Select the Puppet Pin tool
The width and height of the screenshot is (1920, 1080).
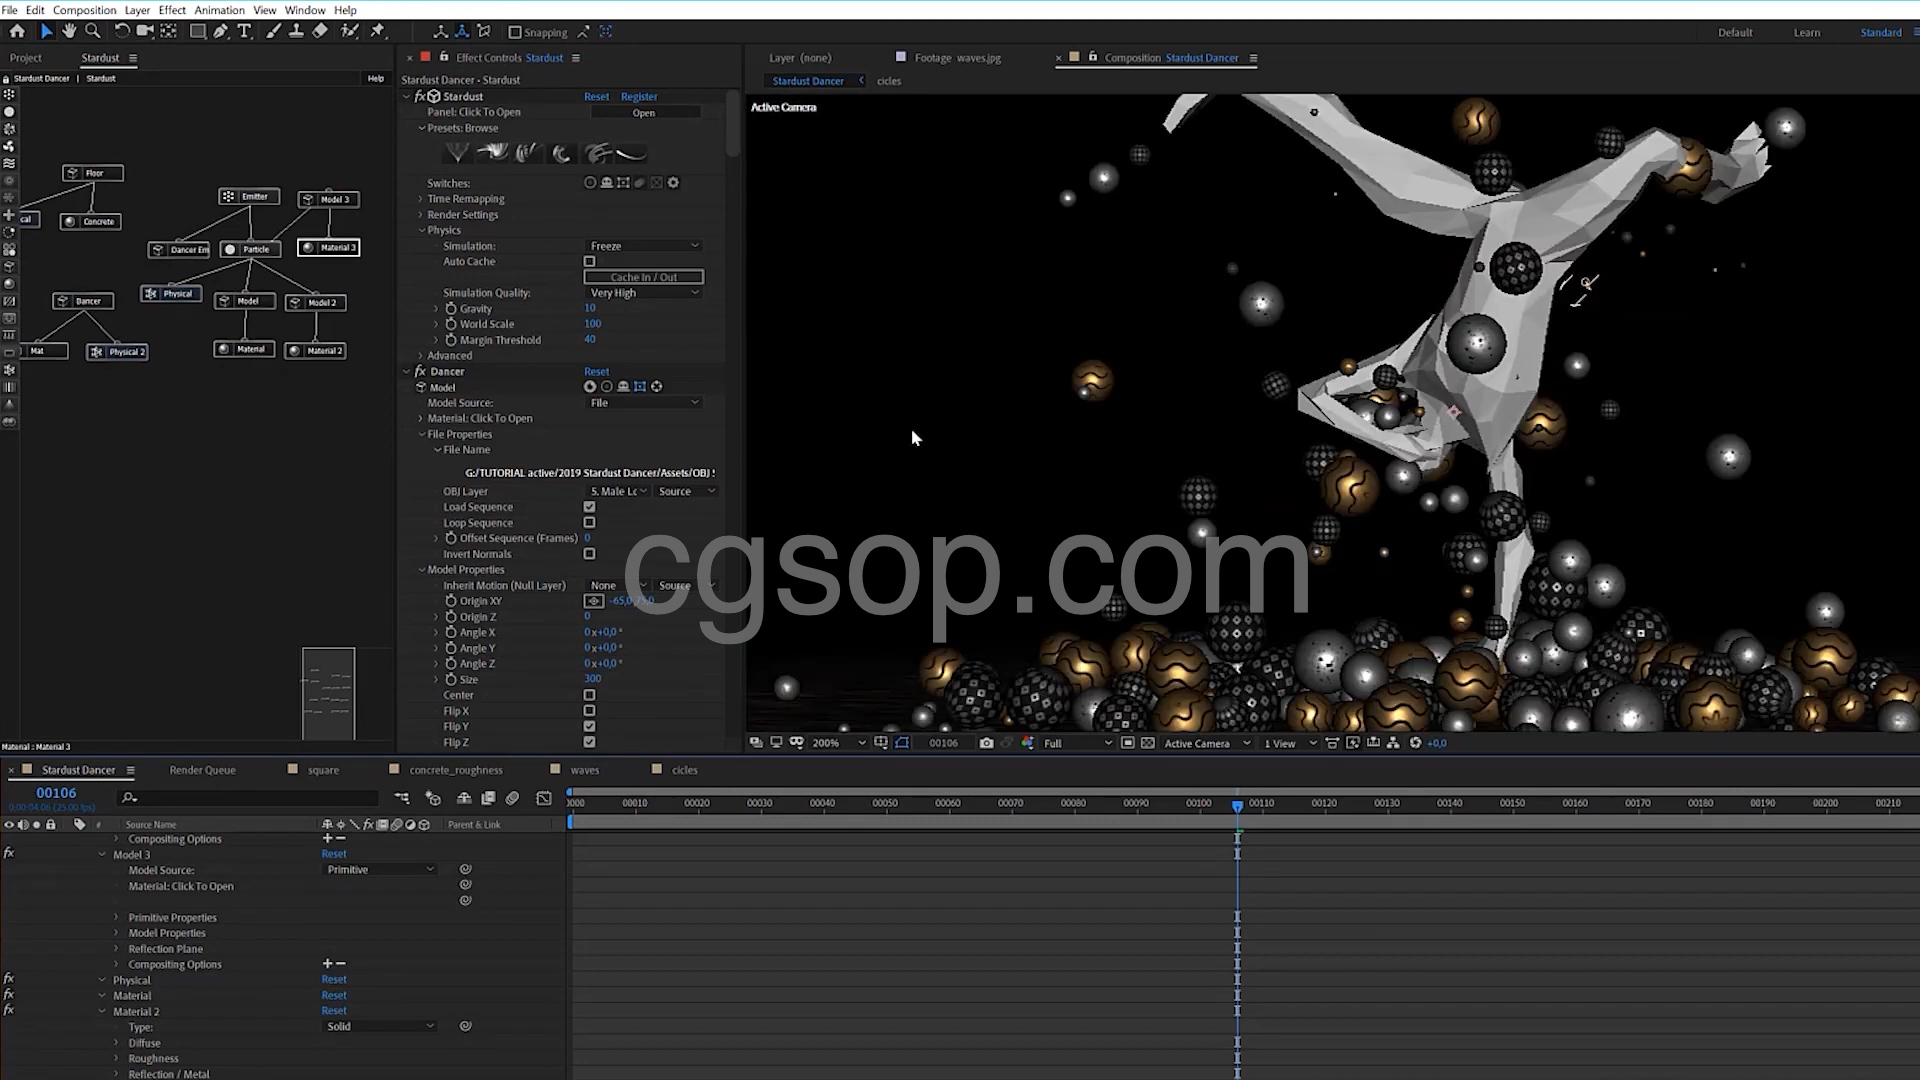click(378, 31)
